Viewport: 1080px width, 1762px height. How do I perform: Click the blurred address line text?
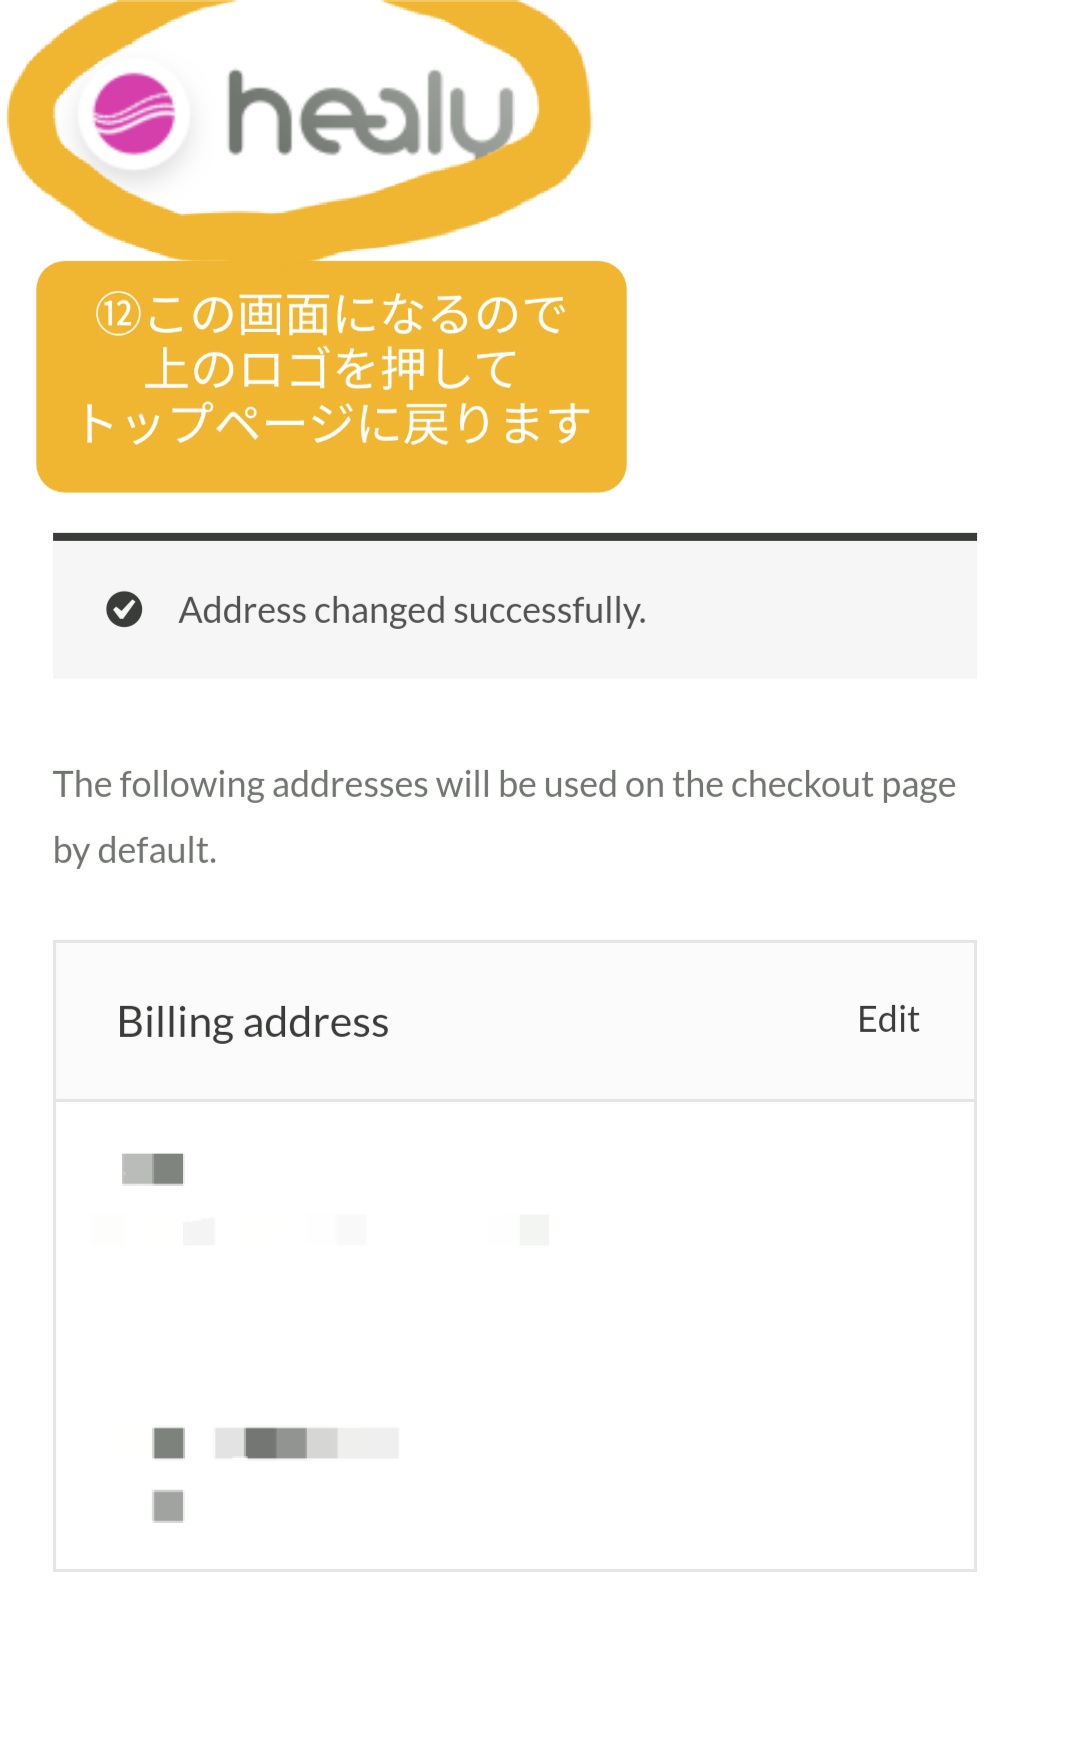click(x=321, y=1230)
